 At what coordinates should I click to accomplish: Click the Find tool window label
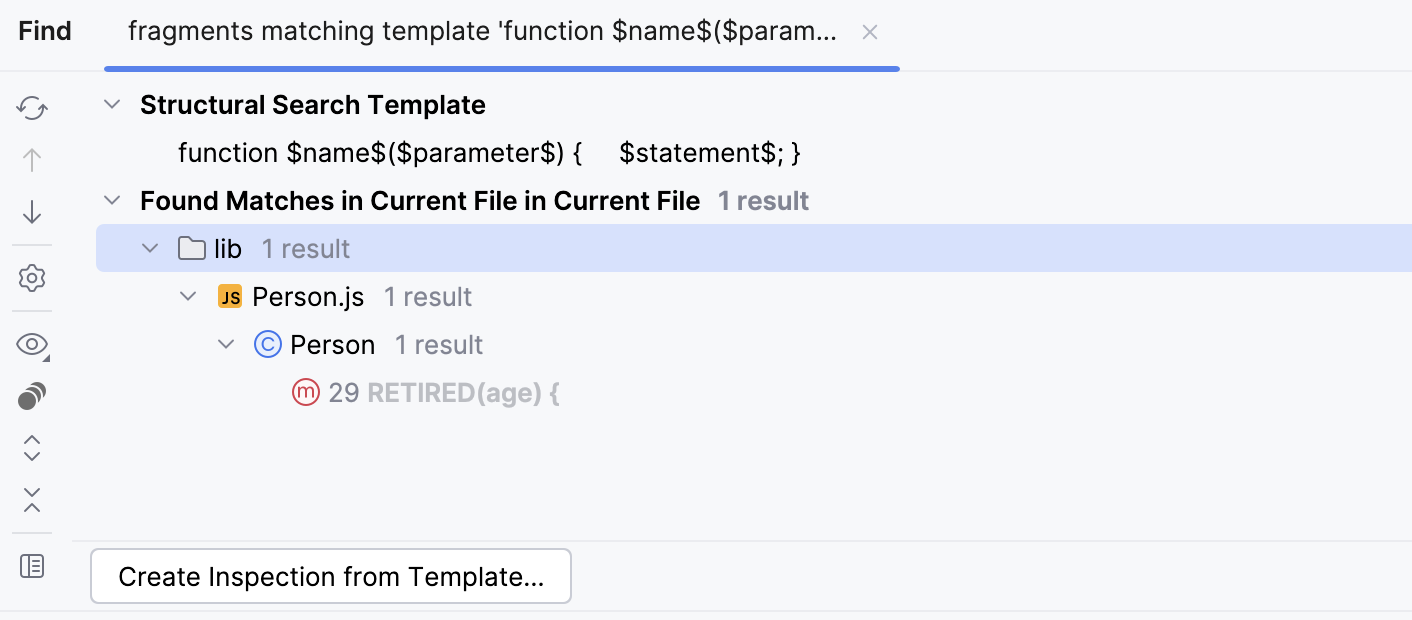(x=45, y=32)
